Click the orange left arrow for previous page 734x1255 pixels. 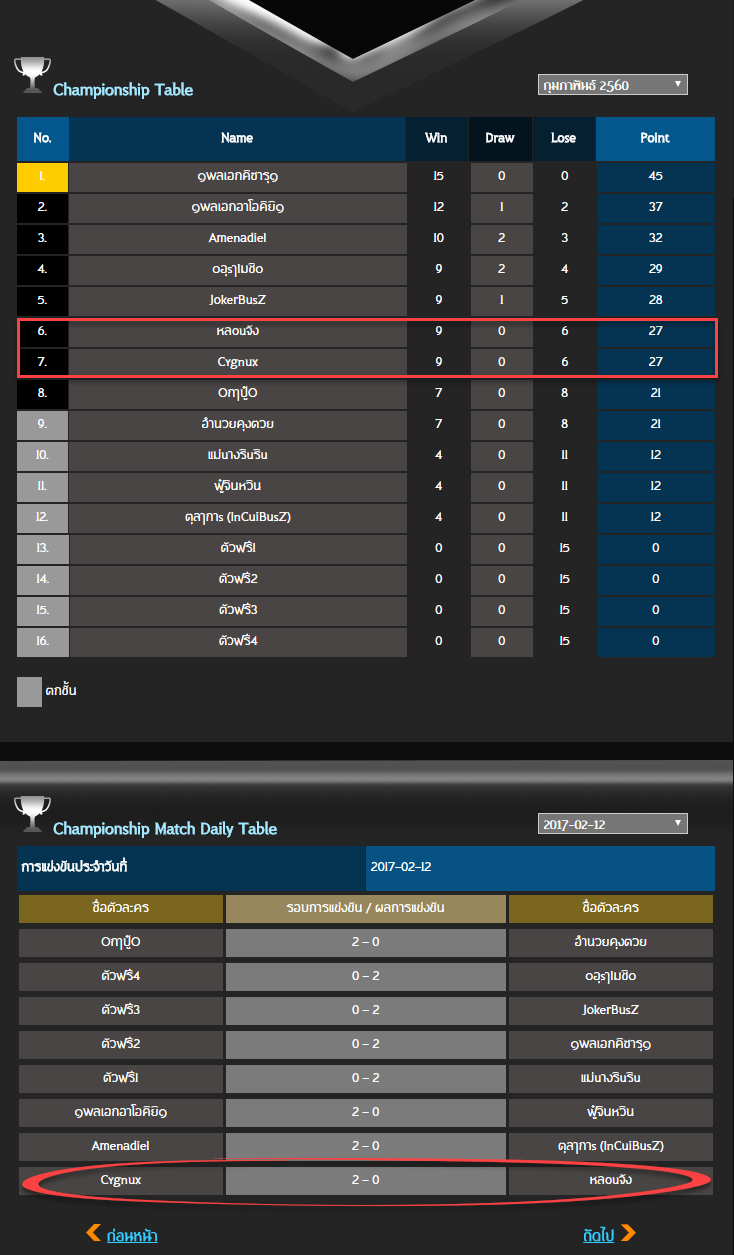(93, 1232)
